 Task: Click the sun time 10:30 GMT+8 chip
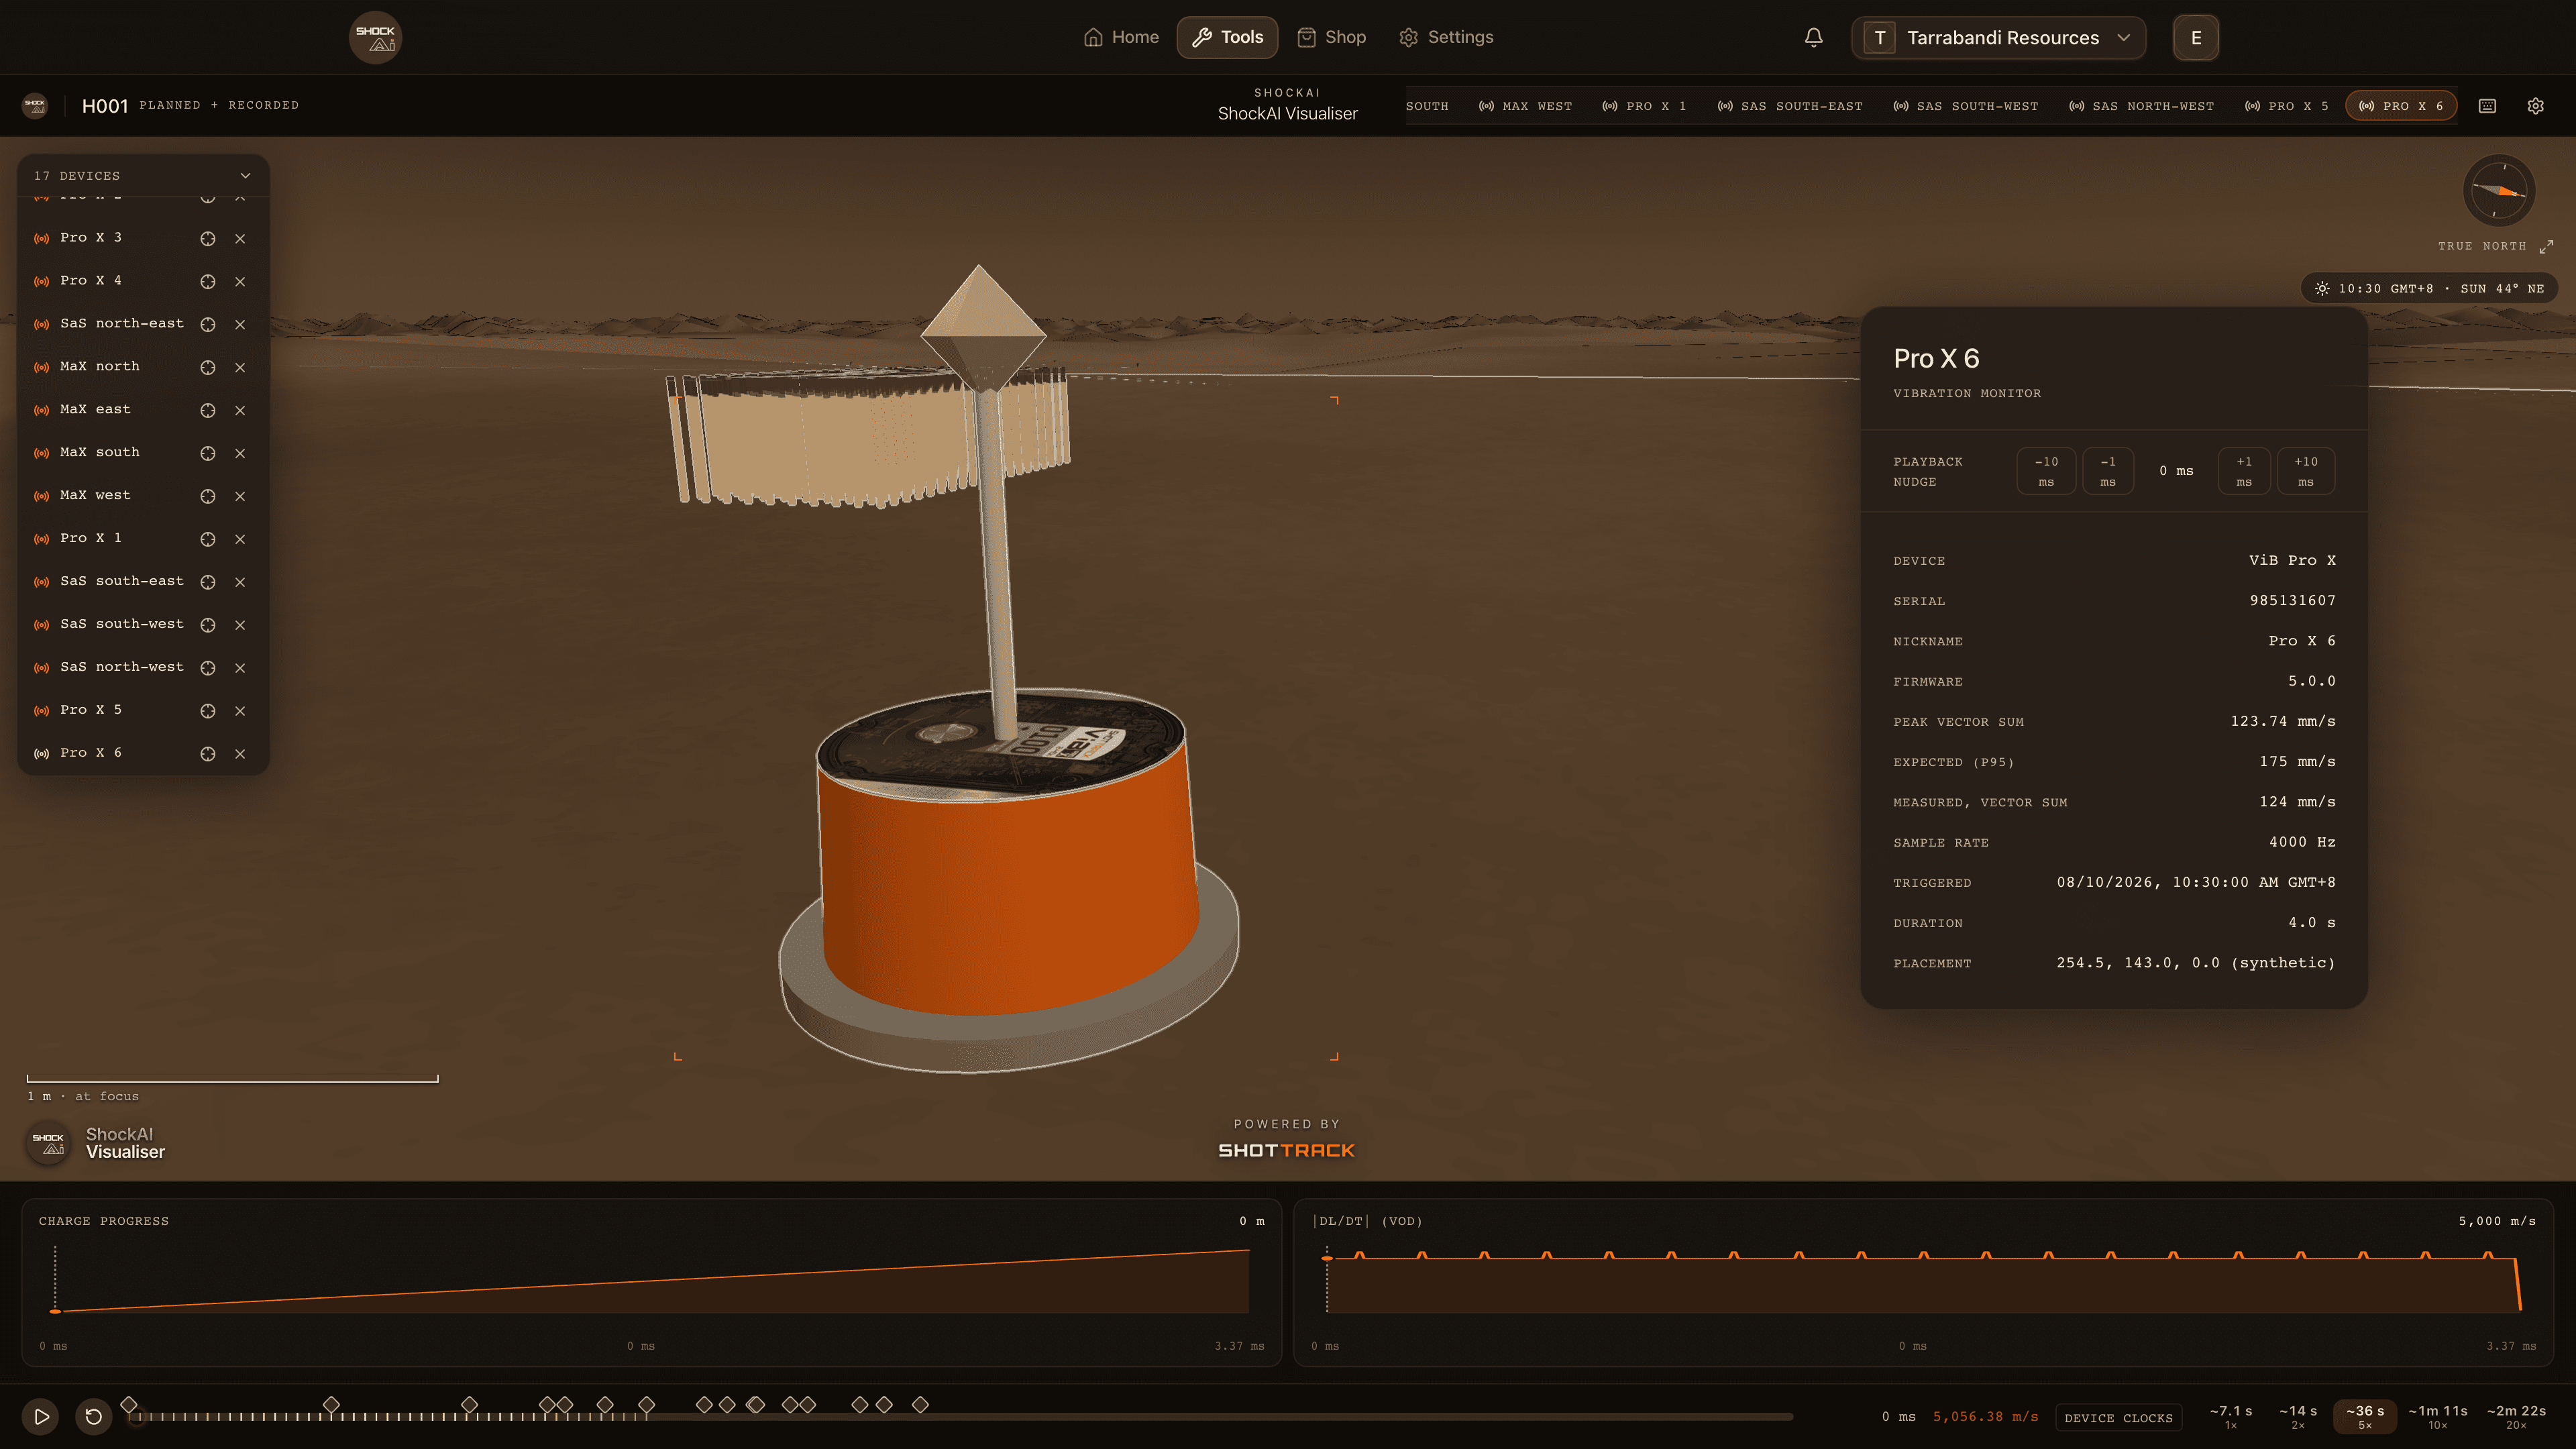[x=2429, y=289]
